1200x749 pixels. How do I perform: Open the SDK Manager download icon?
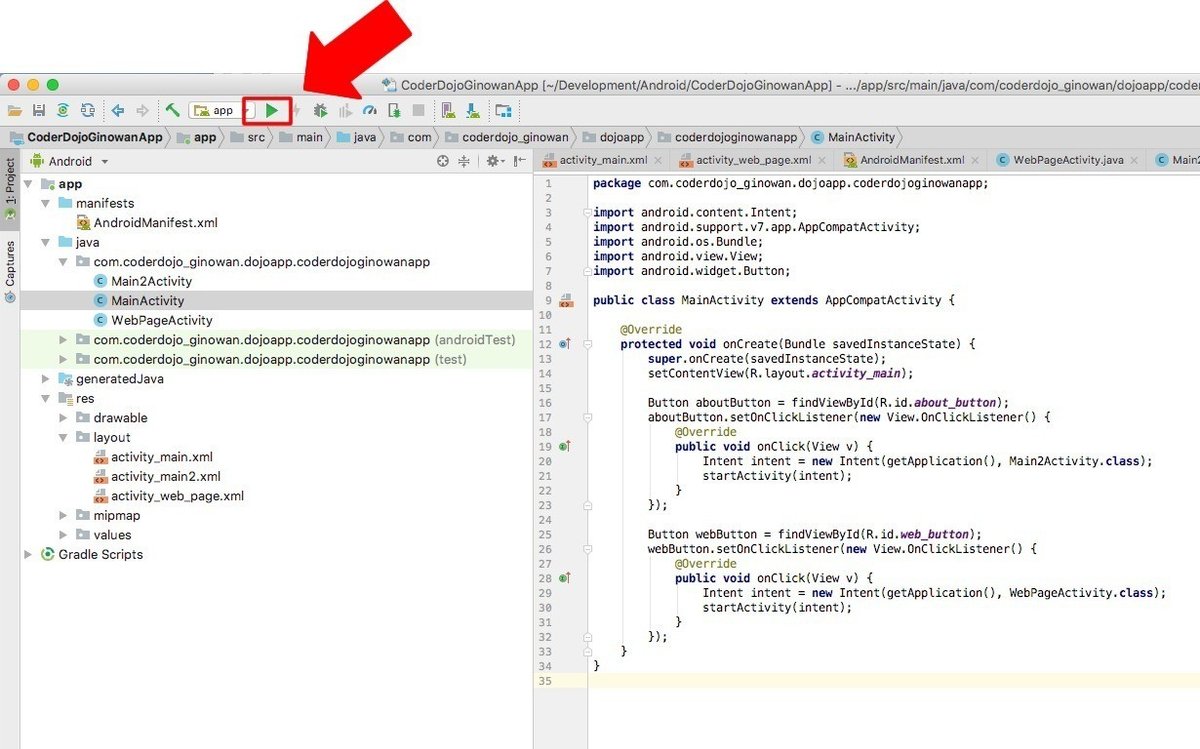coord(472,110)
